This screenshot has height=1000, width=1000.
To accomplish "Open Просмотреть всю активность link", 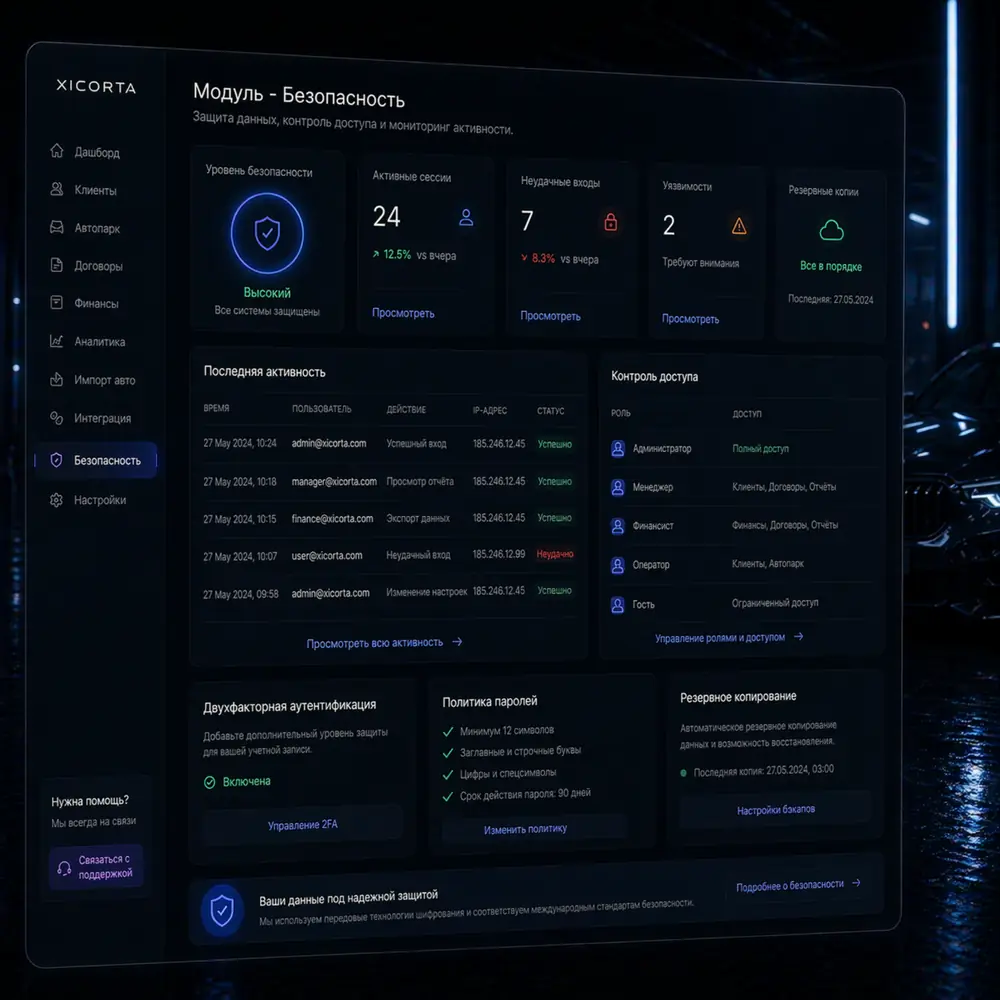I will (x=384, y=643).
